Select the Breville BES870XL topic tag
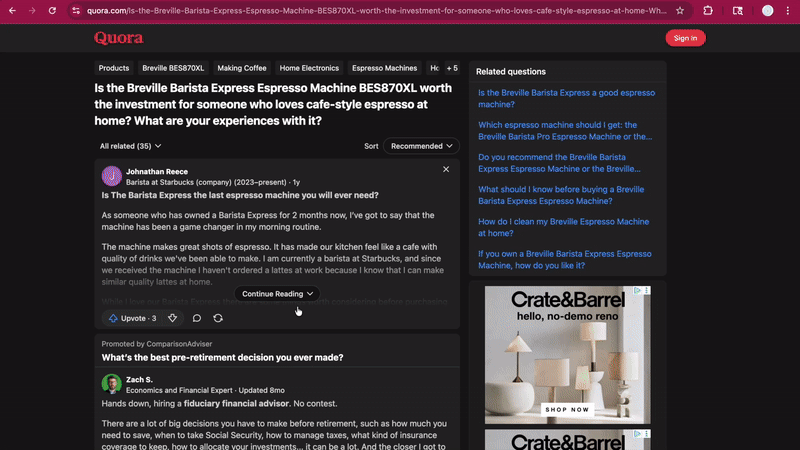The height and width of the screenshot is (450, 800). tap(173, 68)
